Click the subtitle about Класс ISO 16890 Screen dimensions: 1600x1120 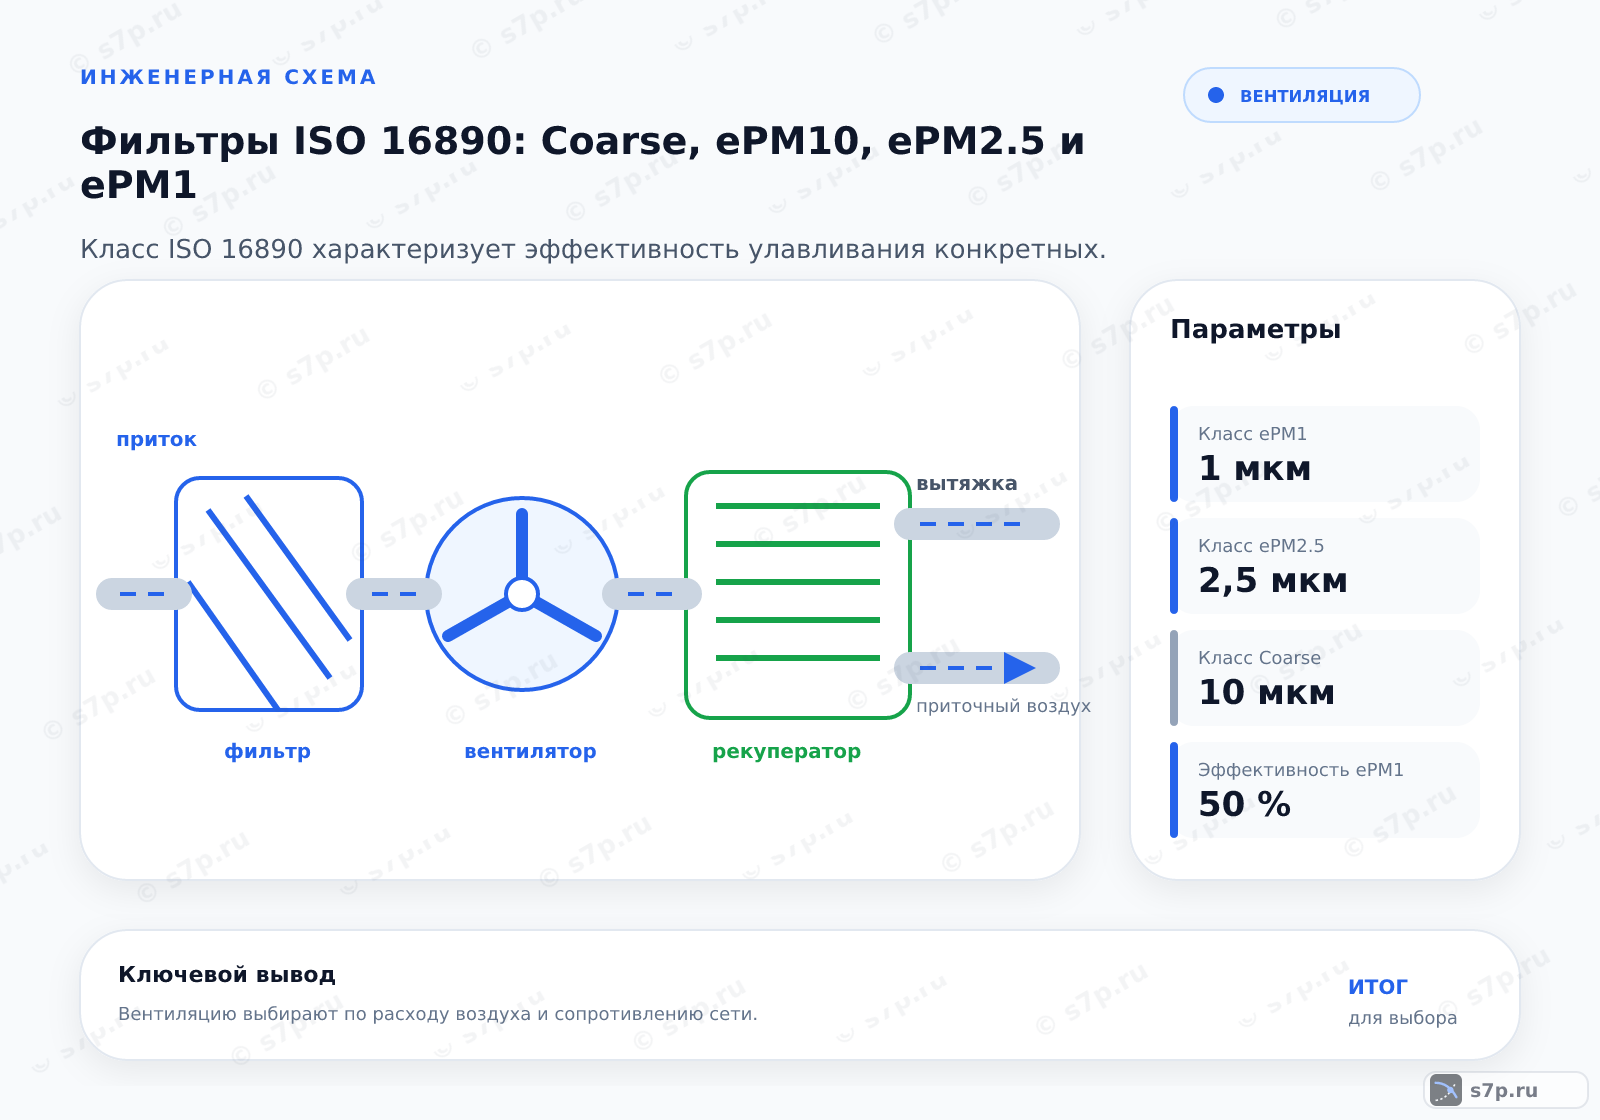coord(593,249)
